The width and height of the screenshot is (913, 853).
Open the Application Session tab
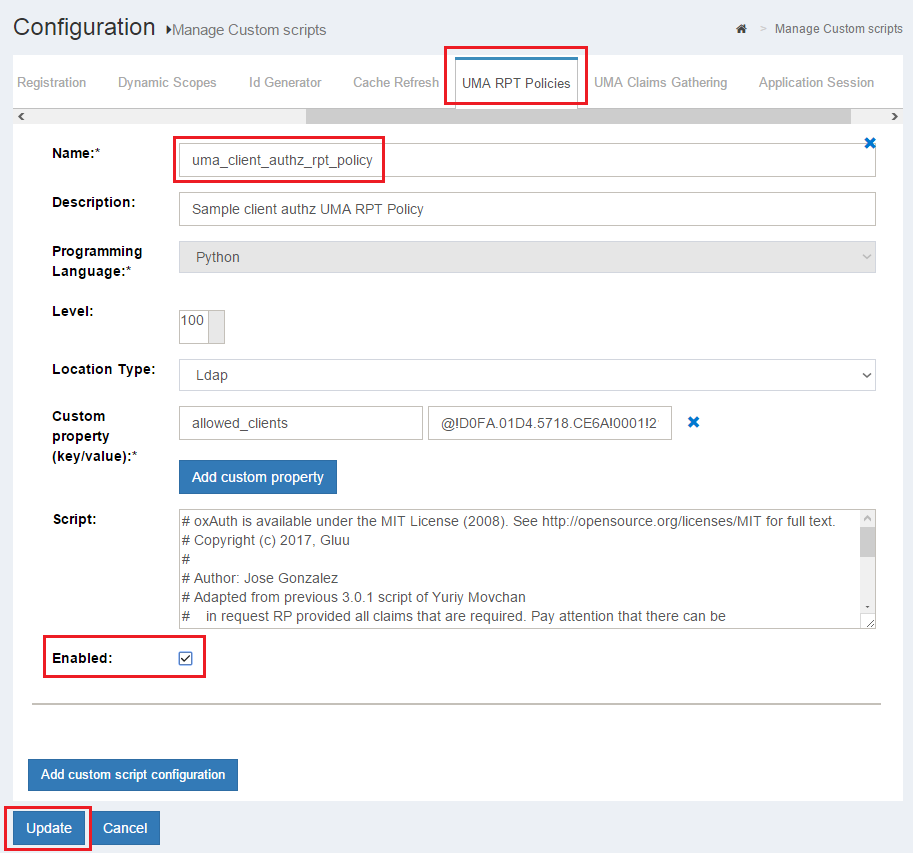click(x=816, y=83)
